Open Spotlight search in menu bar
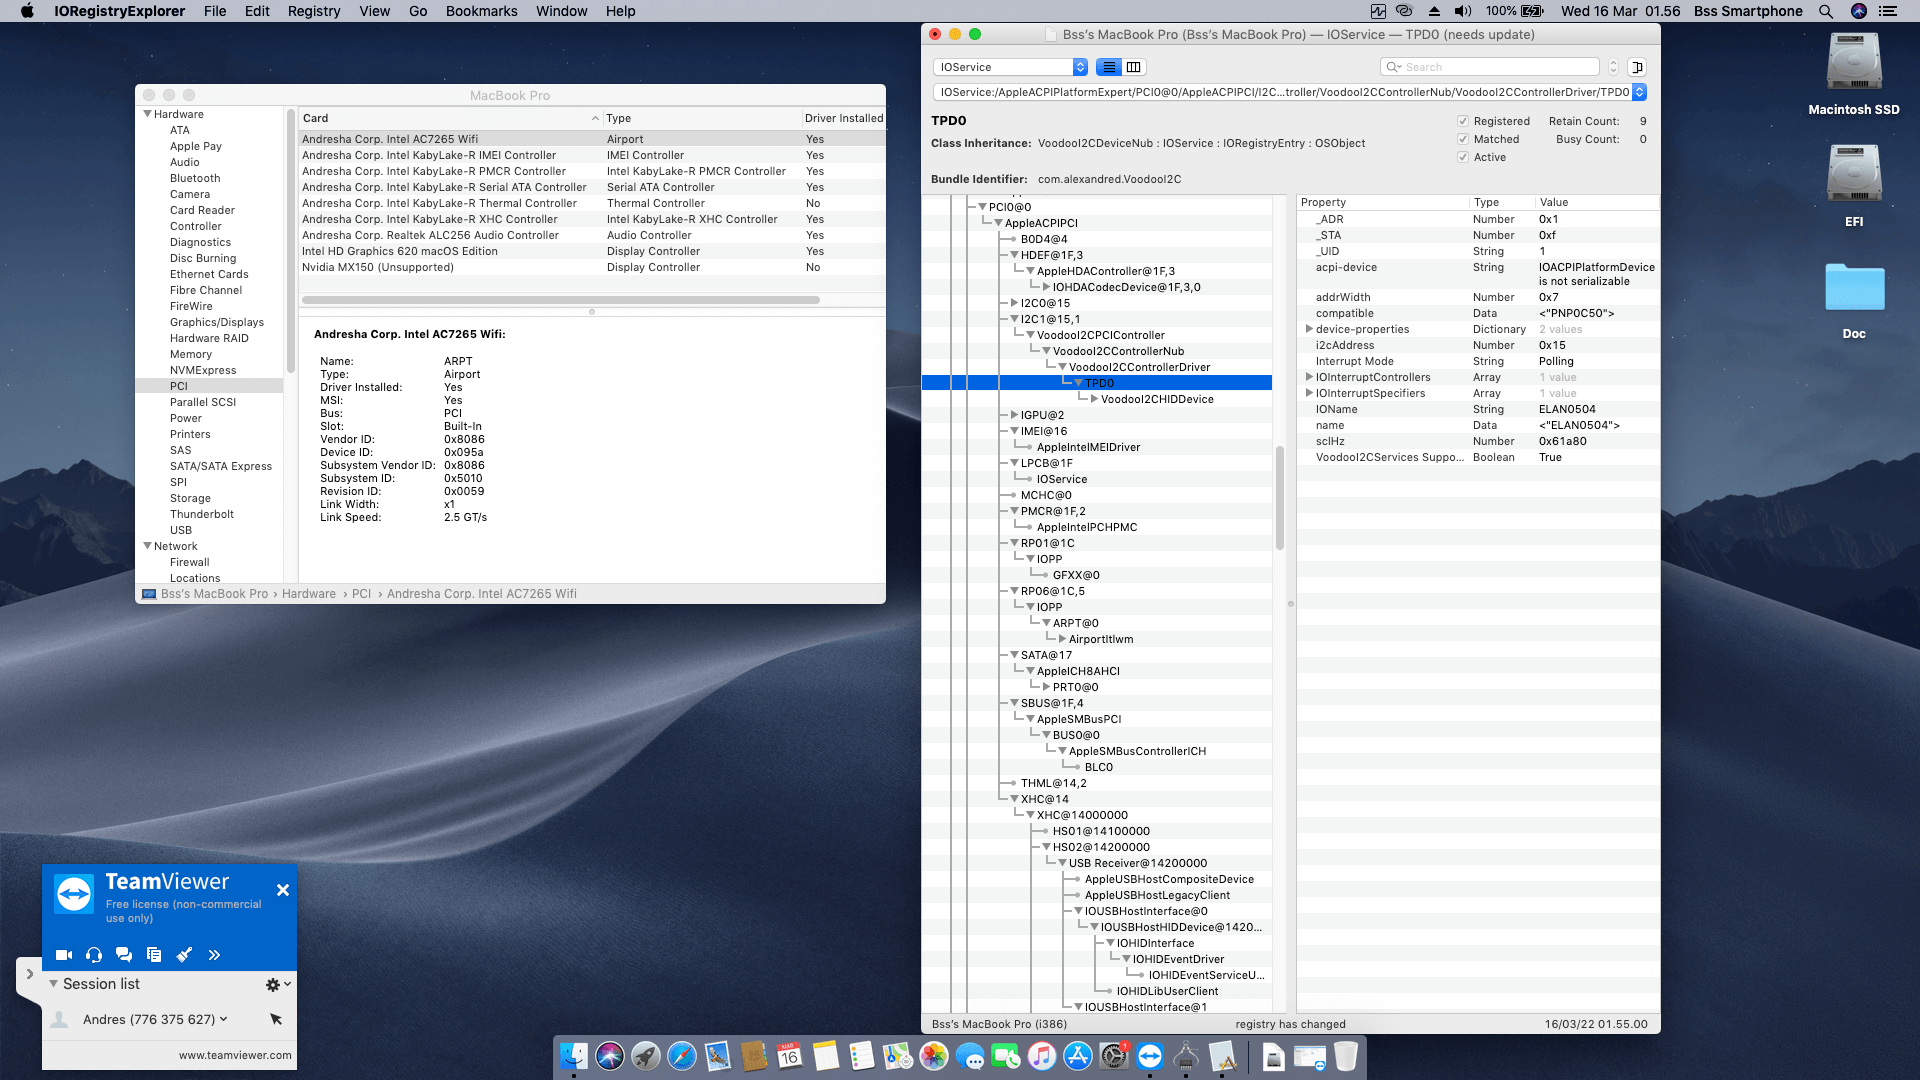The image size is (1920, 1080). pyautogui.click(x=1826, y=11)
